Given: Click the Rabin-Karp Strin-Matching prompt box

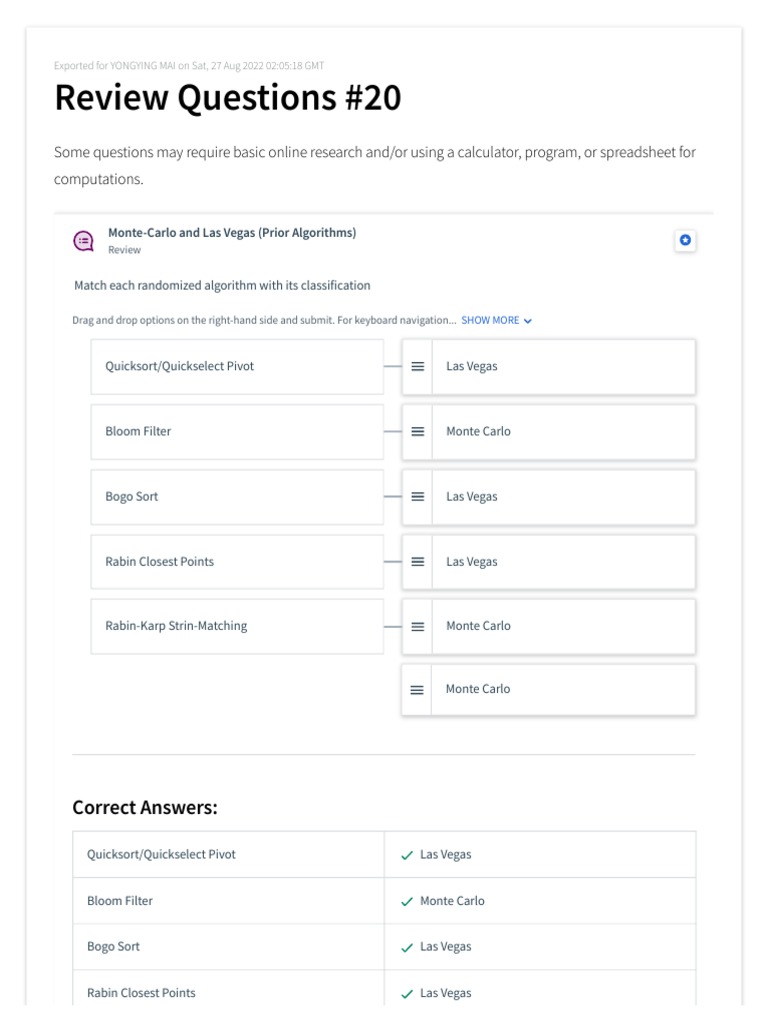Looking at the screenshot, I should (237, 627).
